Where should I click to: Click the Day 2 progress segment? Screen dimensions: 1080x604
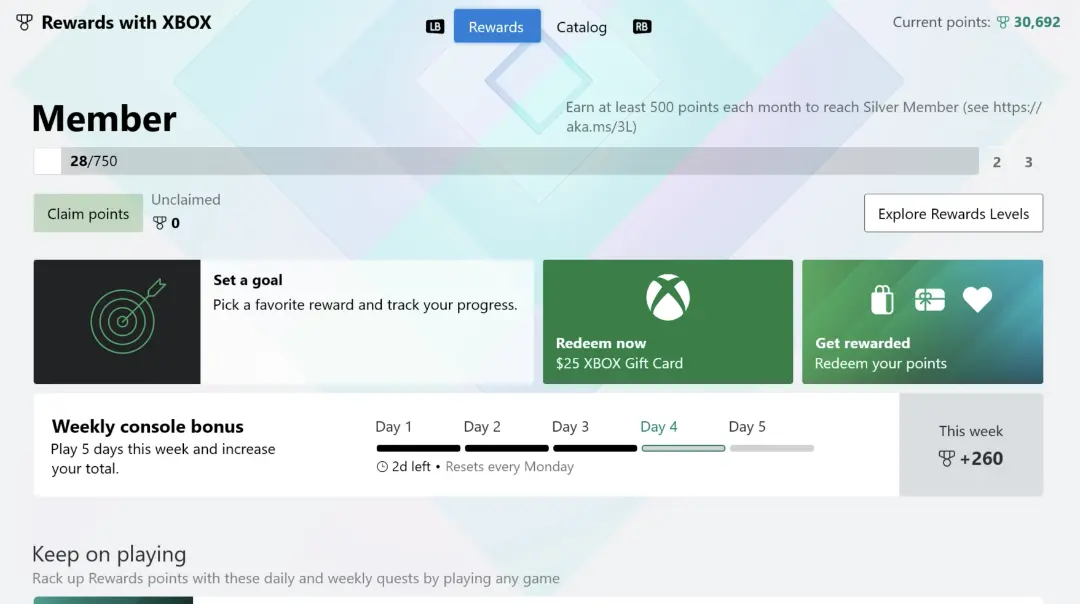tap(507, 448)
